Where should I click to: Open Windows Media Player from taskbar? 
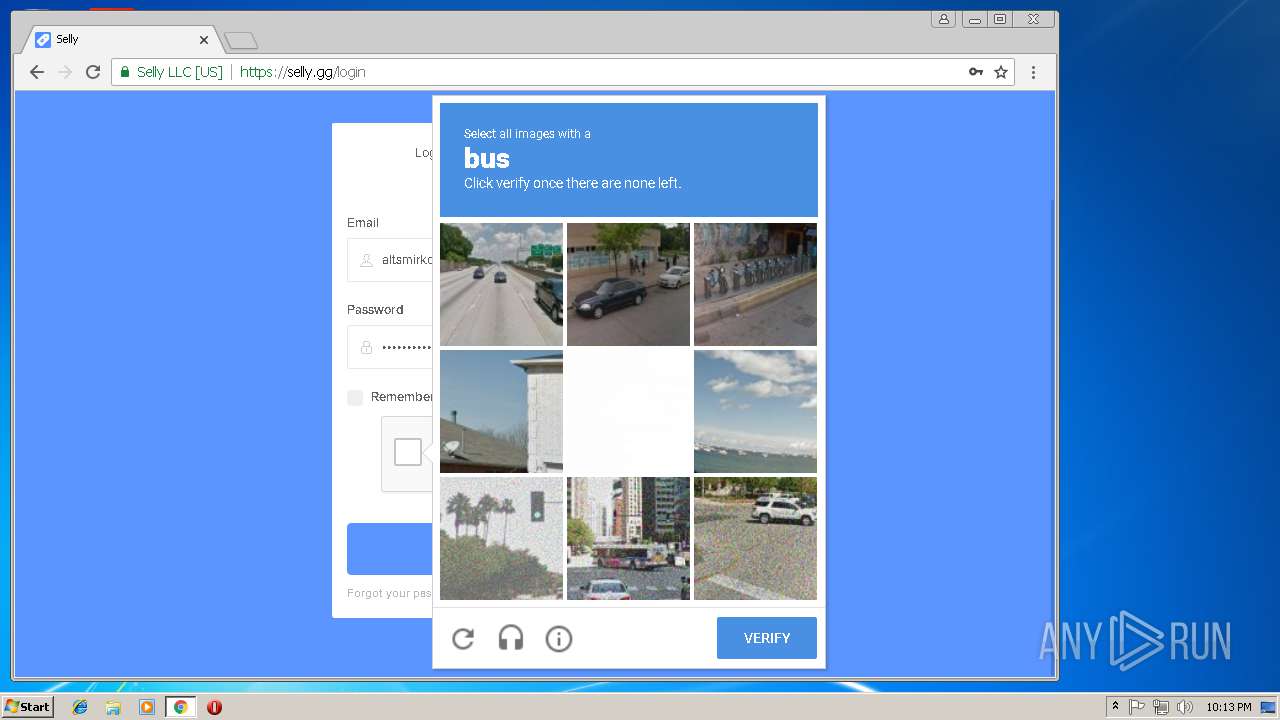[x=147, y=707]
